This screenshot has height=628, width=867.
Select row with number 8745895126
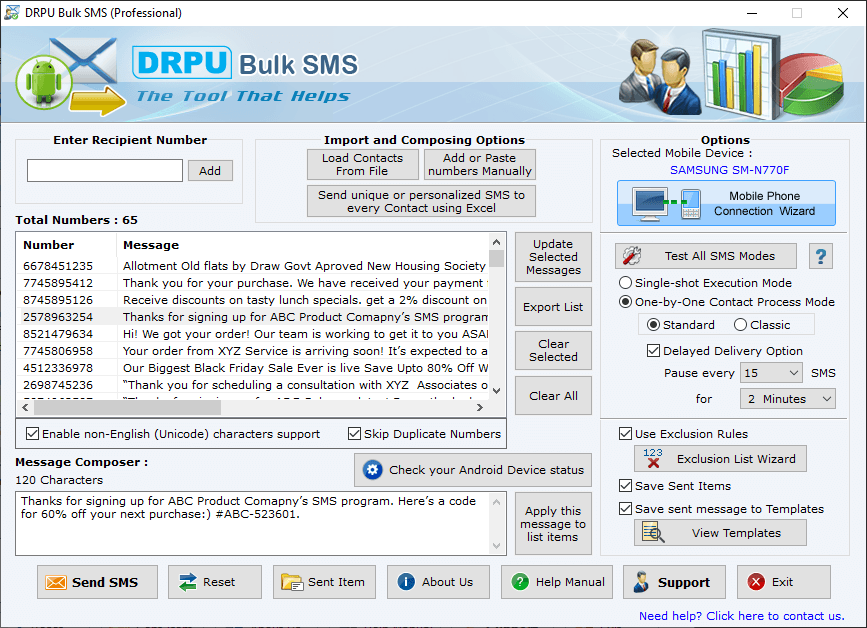pos(253,300)
